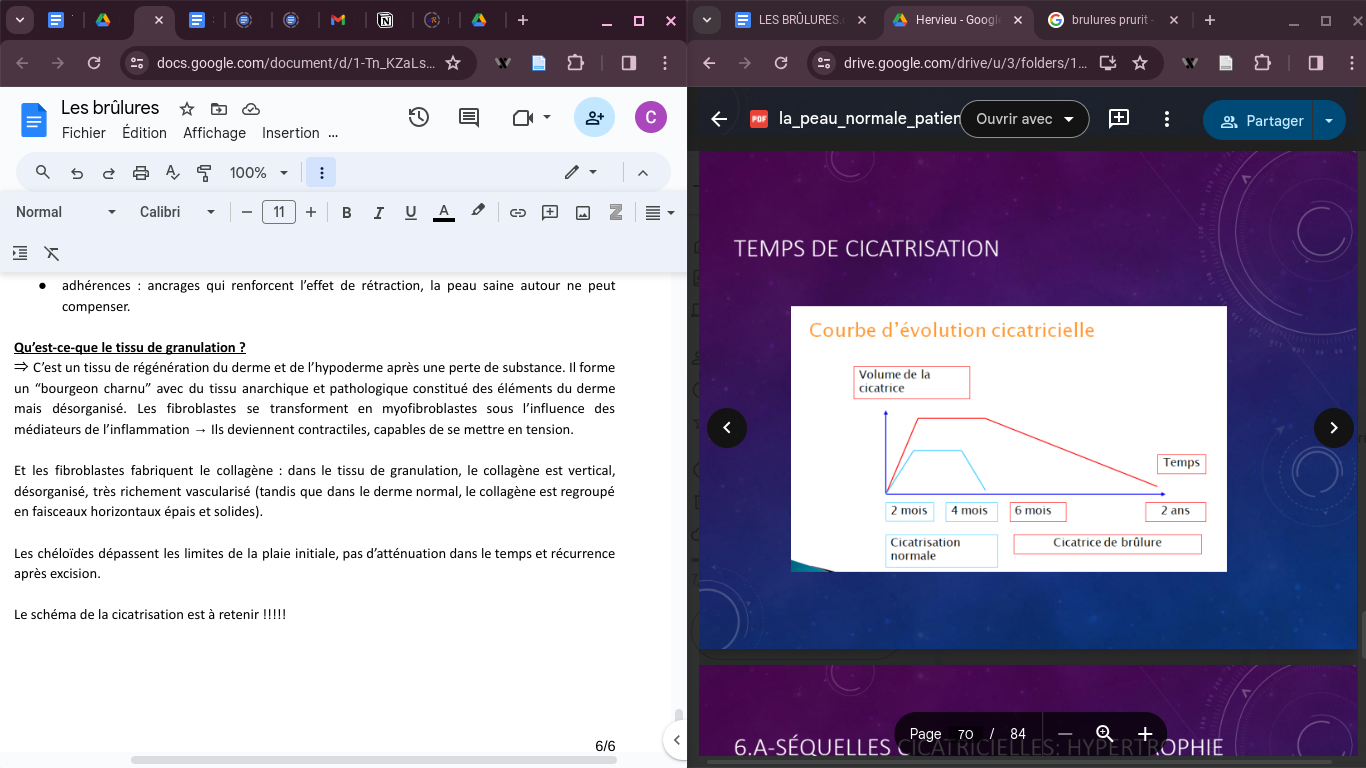The height and width of the screenshot is (768, 1366).
Task: Open text color picker
Action: click(x=443, y=212)
